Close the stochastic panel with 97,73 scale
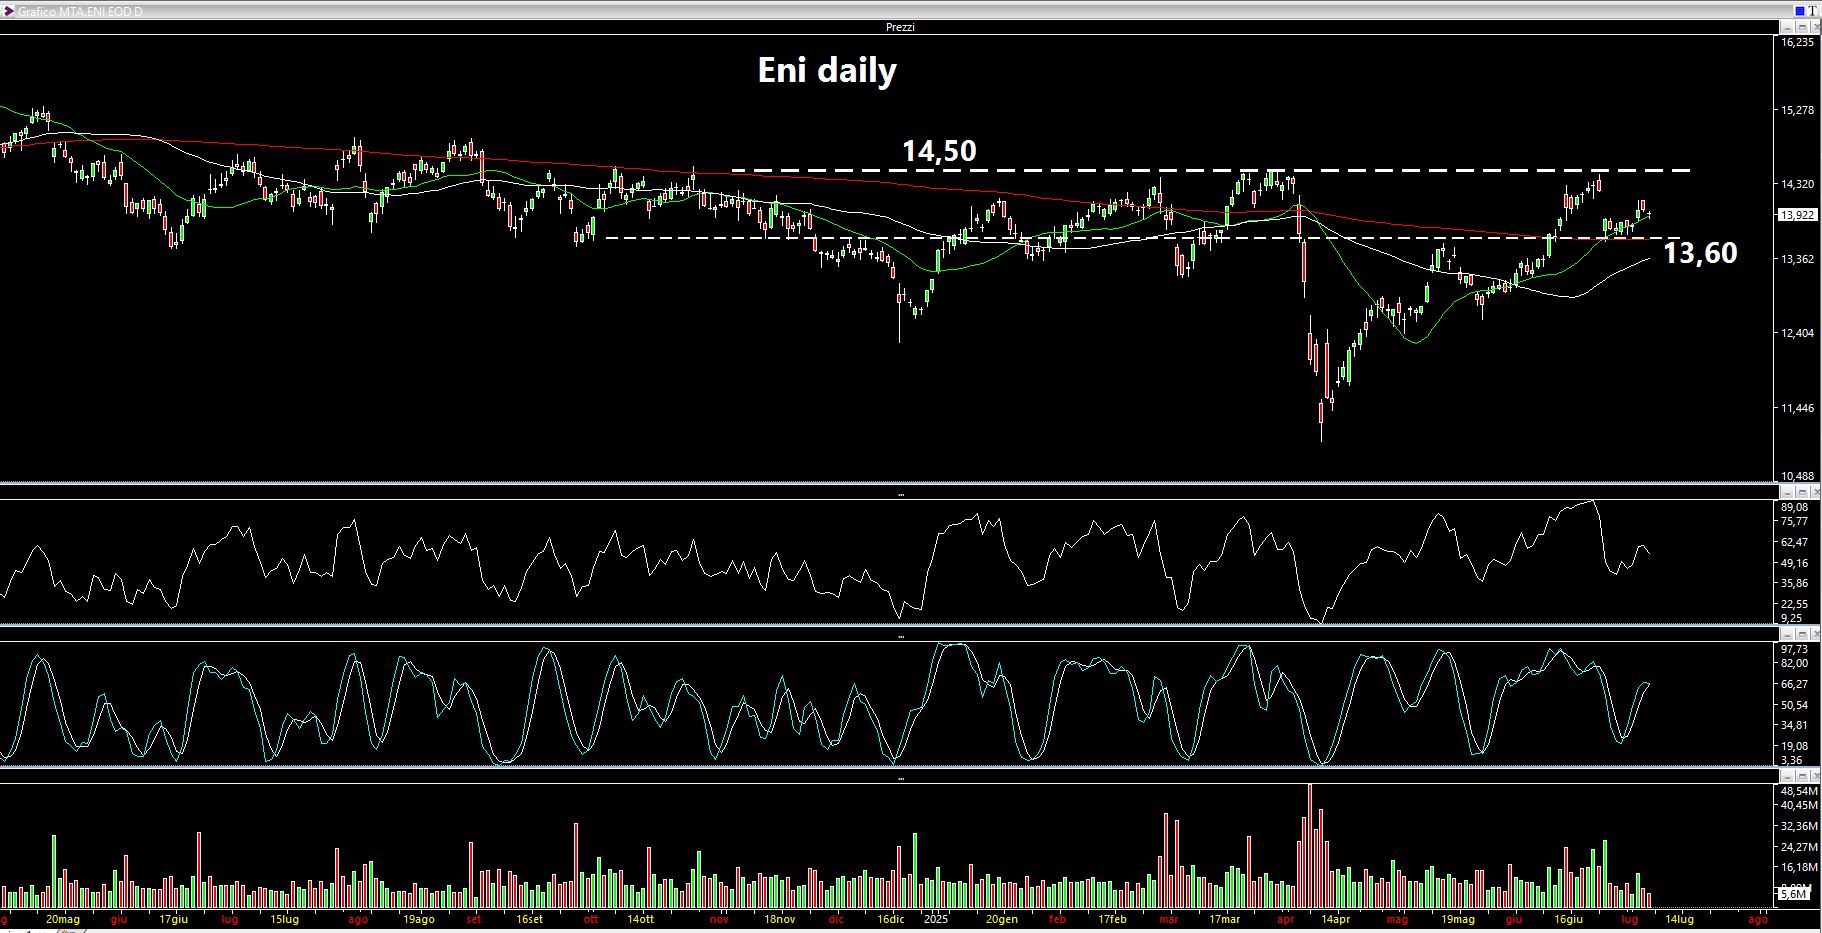The image size is (1822, 933). (1814, 634)
